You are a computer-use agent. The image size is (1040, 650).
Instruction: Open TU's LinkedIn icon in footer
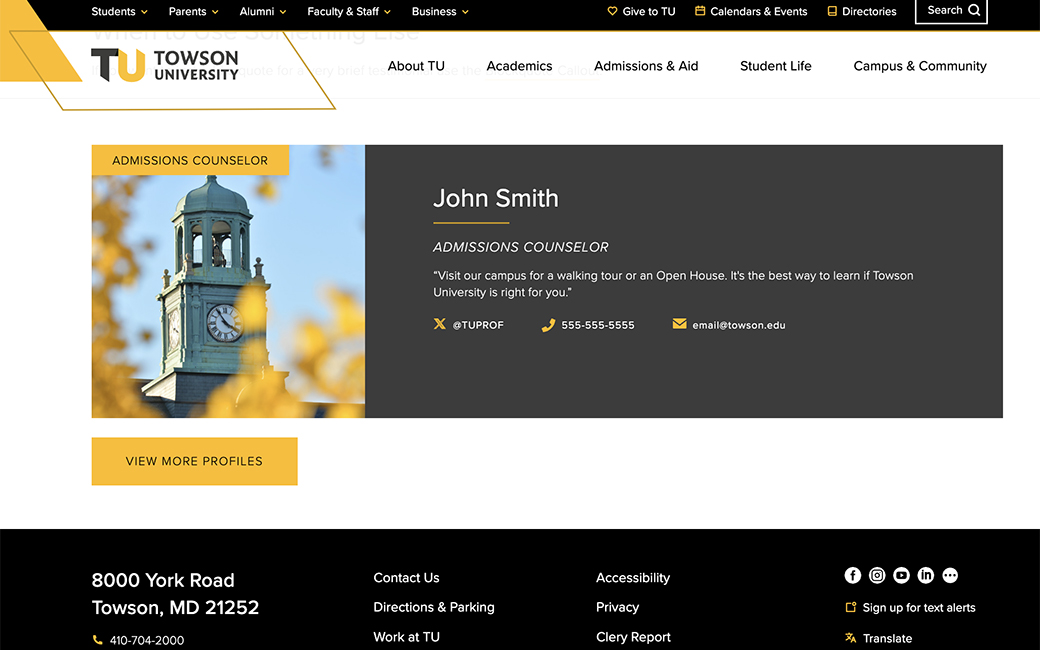[x=925, y=575]
